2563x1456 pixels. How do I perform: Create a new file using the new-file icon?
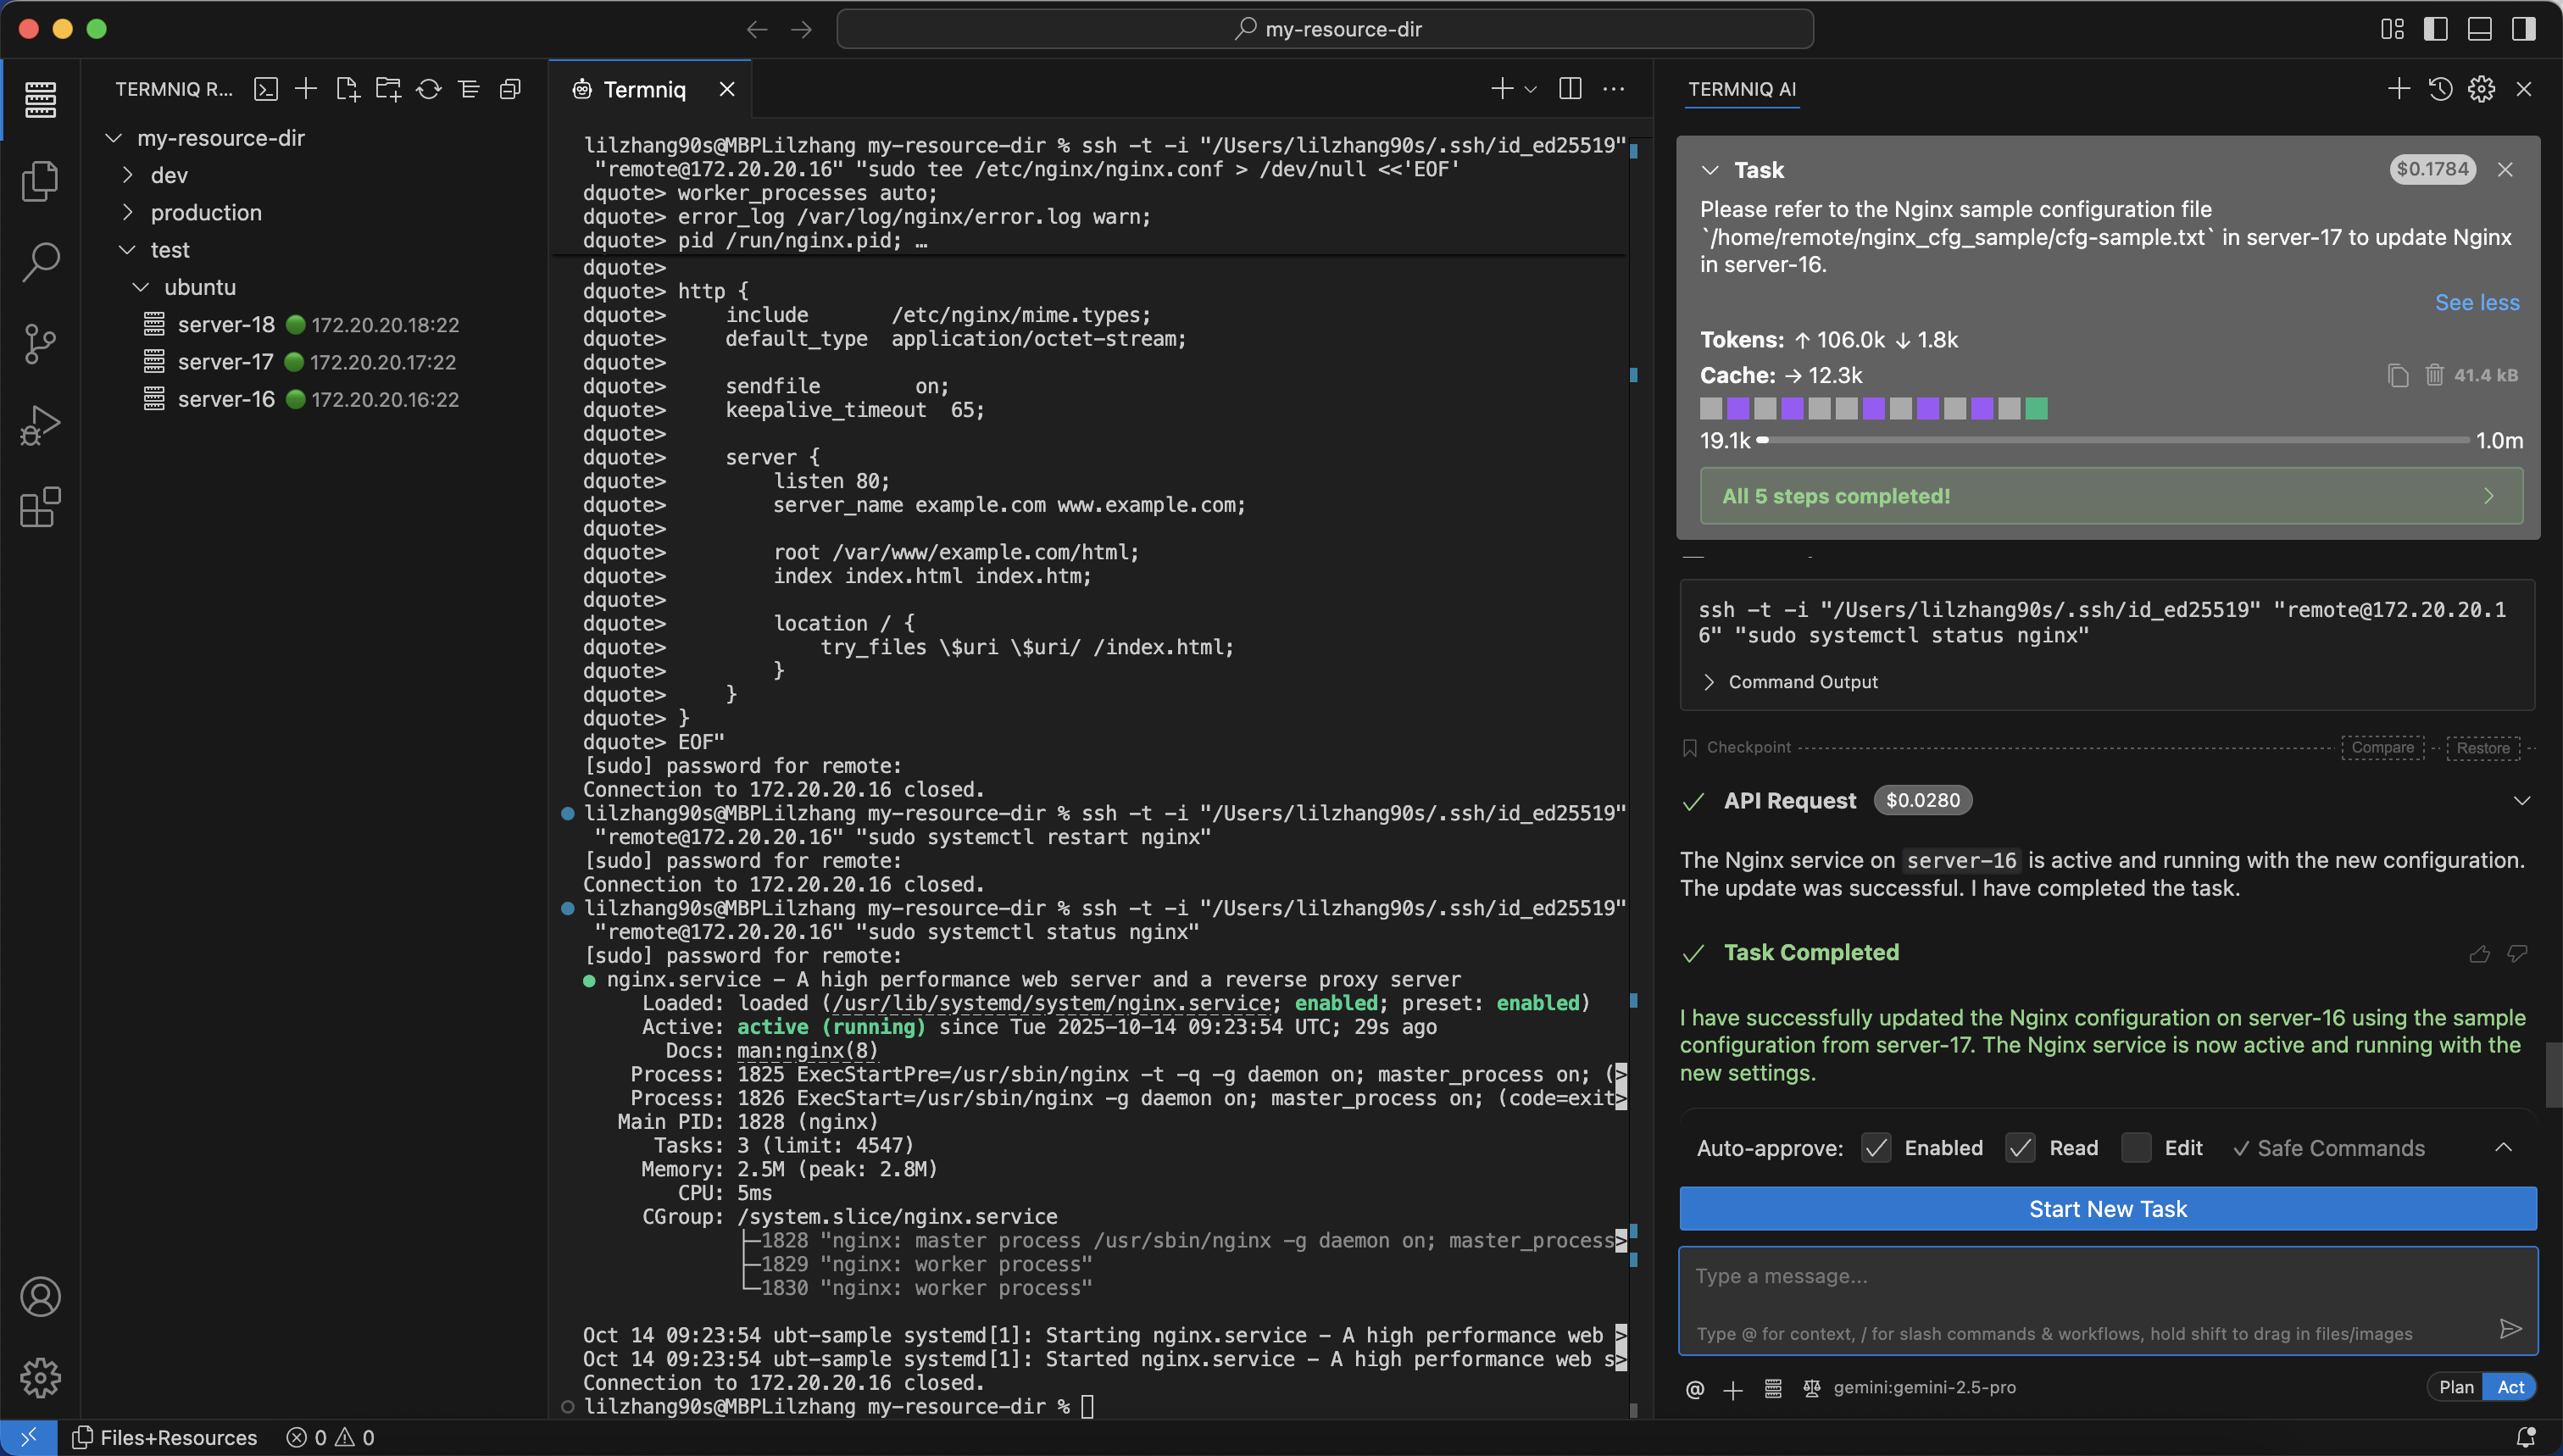(347, 89)
